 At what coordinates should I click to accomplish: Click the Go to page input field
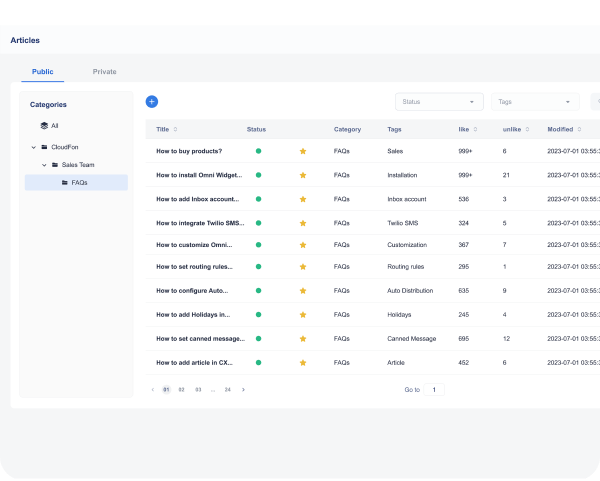[x=434, y=389]
